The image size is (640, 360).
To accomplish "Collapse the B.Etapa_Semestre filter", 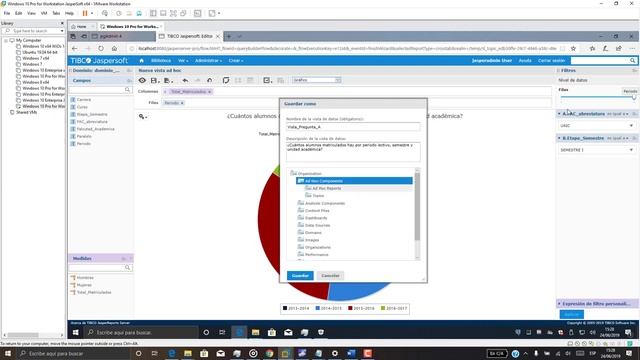I will pyautogui.click(x=560, y=138).
